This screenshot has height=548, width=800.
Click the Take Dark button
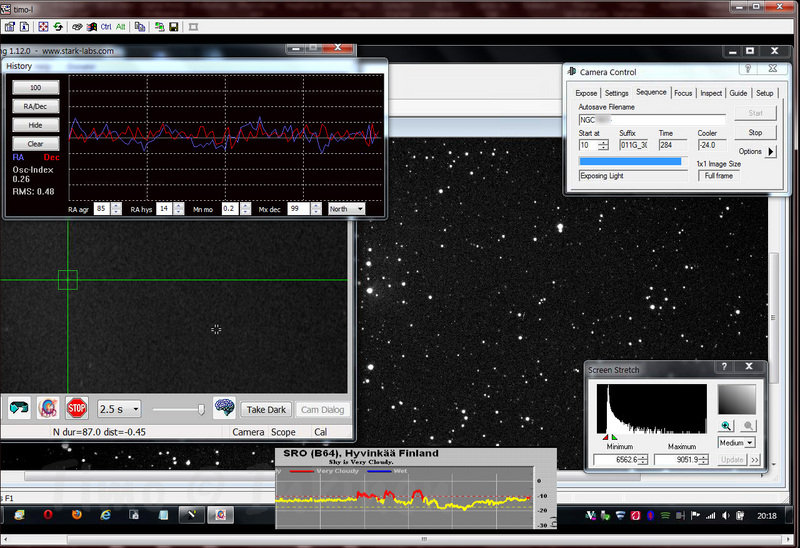[x=266, y=409]
